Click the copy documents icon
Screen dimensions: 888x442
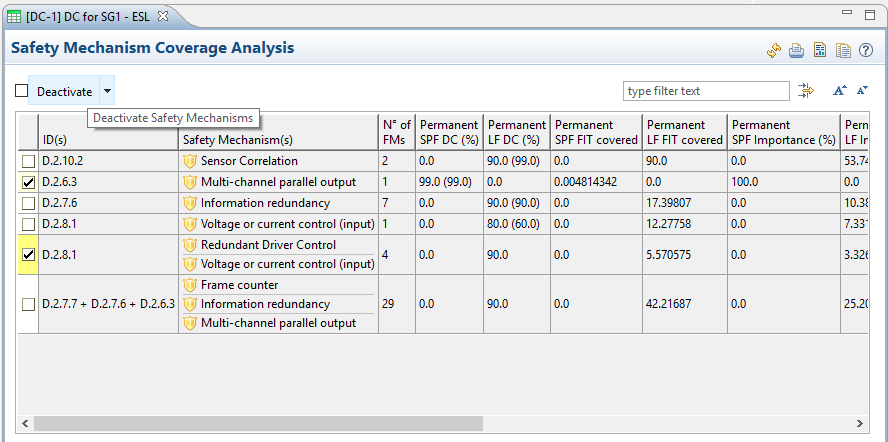click(x=843, y=50)
